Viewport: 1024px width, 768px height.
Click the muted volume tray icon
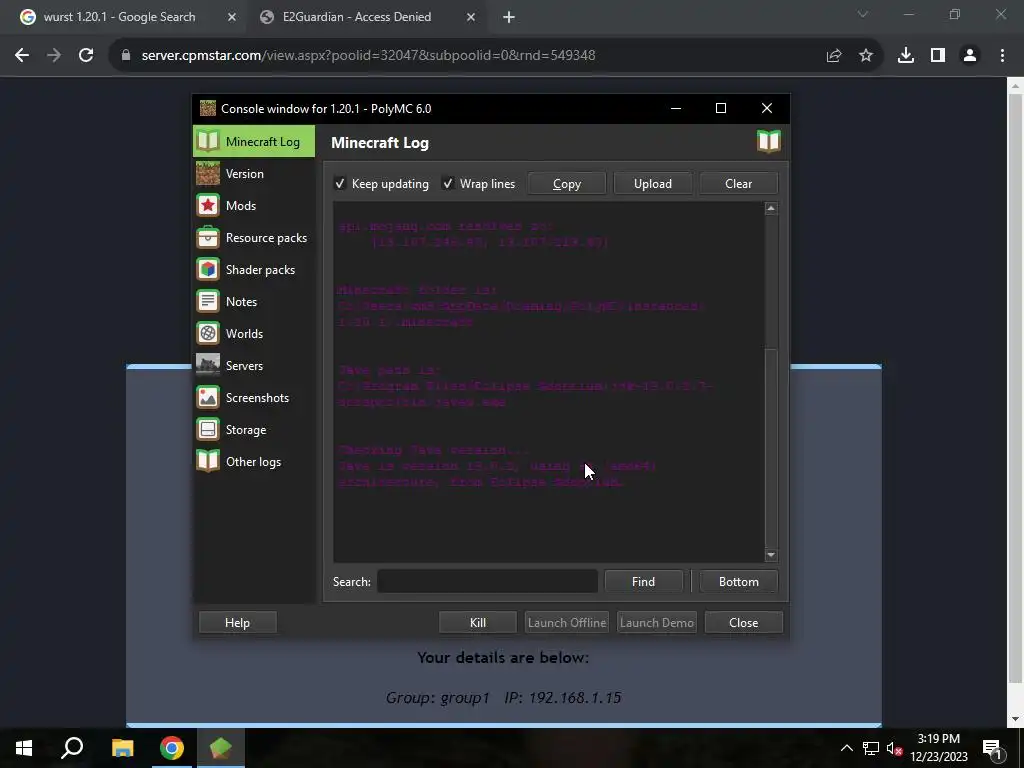pos(895,748)
